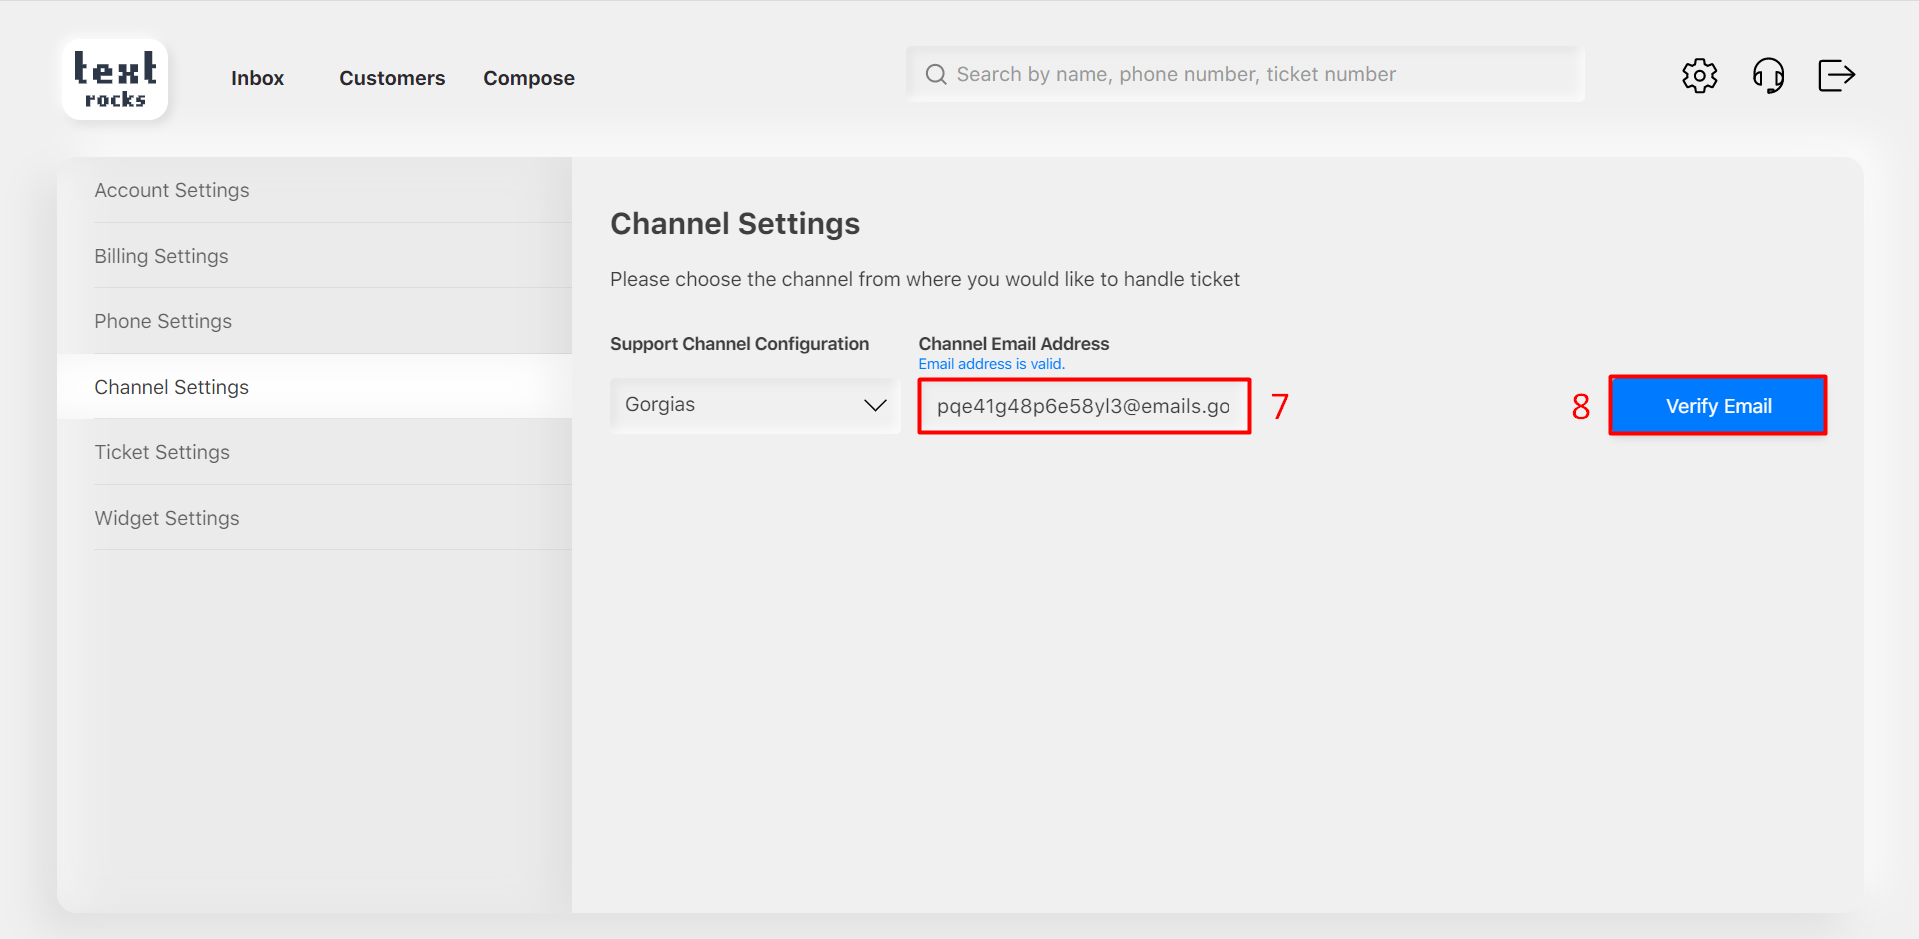Focus the Channel Email Address field
Viewport: 1919px width, 939px height.
coord(1083,406)
